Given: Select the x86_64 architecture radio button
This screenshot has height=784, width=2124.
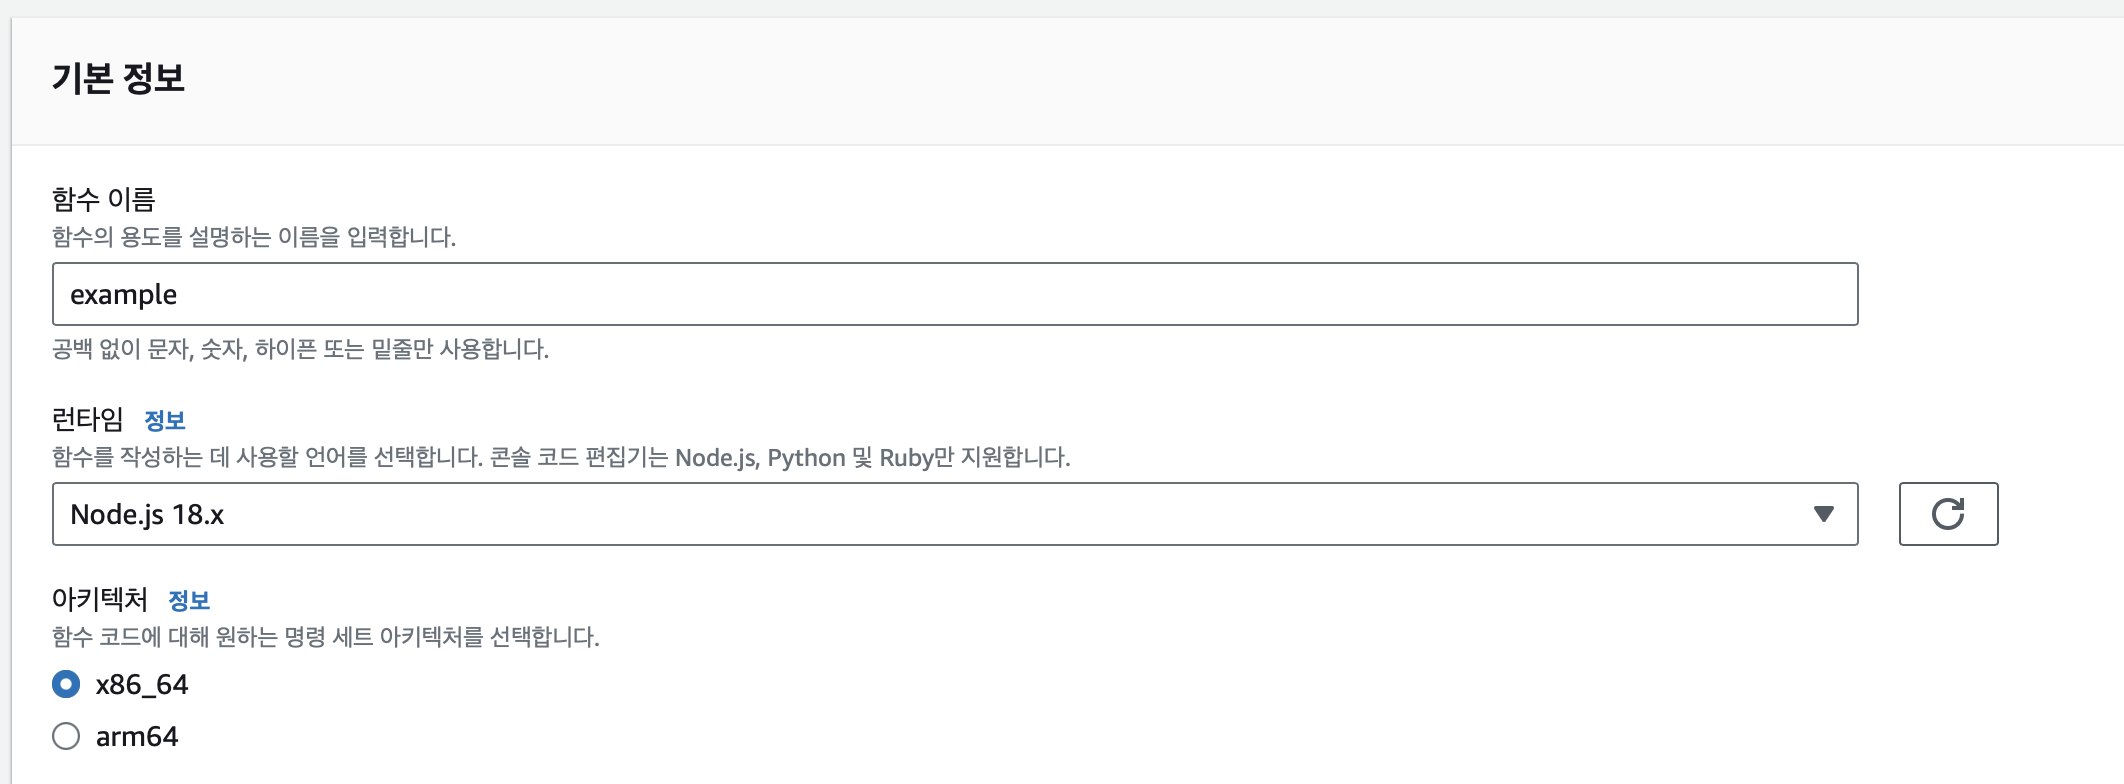Looking at the screenshot, I should coord(66,684).
